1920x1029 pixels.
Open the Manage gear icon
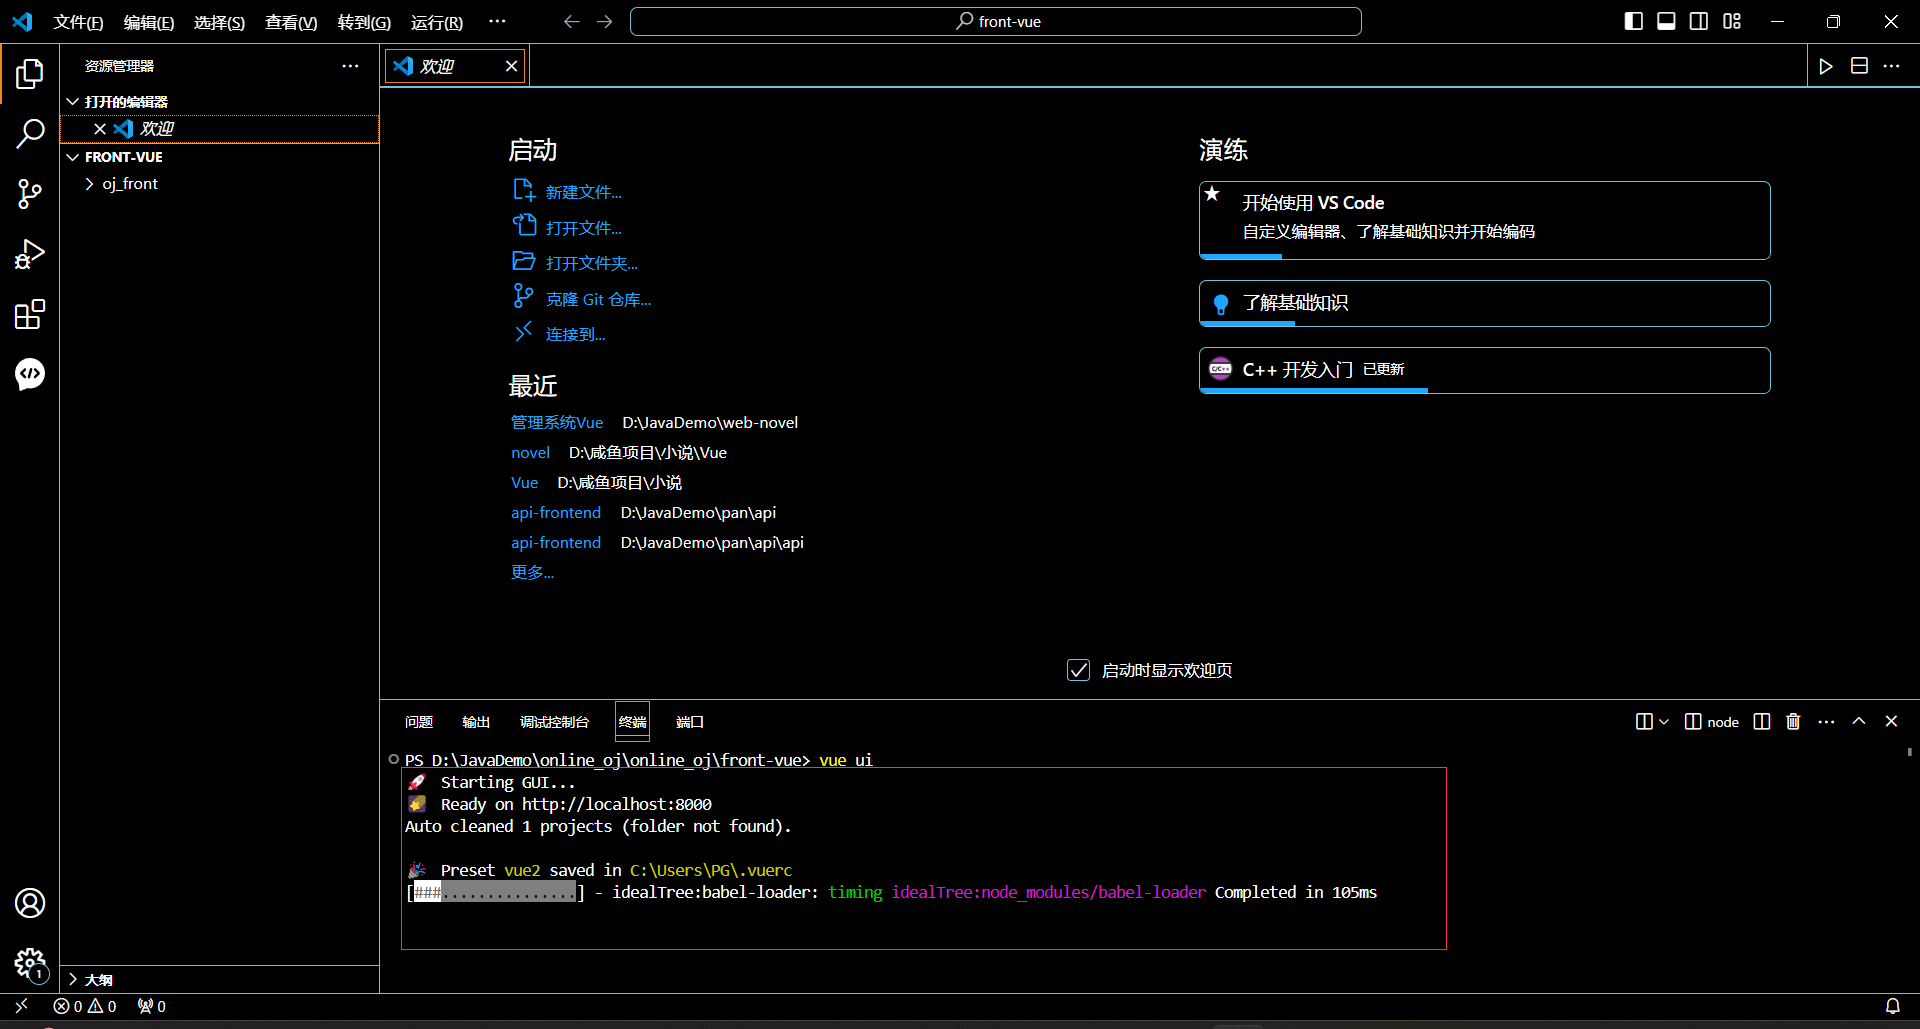[30, 963]
